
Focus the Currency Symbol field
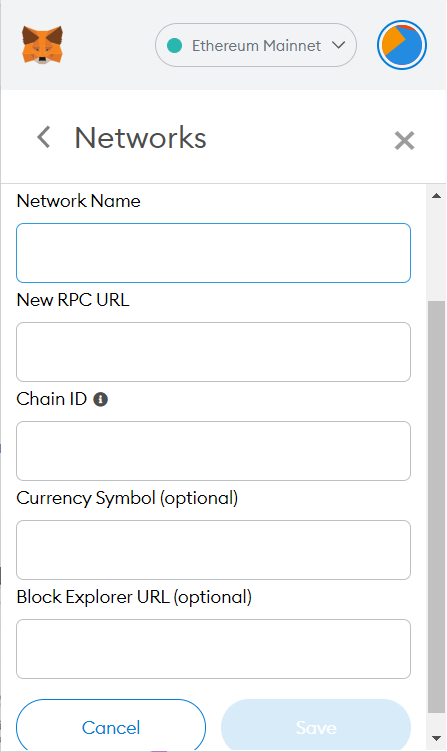pyautogui.click(x=213, y=550)
